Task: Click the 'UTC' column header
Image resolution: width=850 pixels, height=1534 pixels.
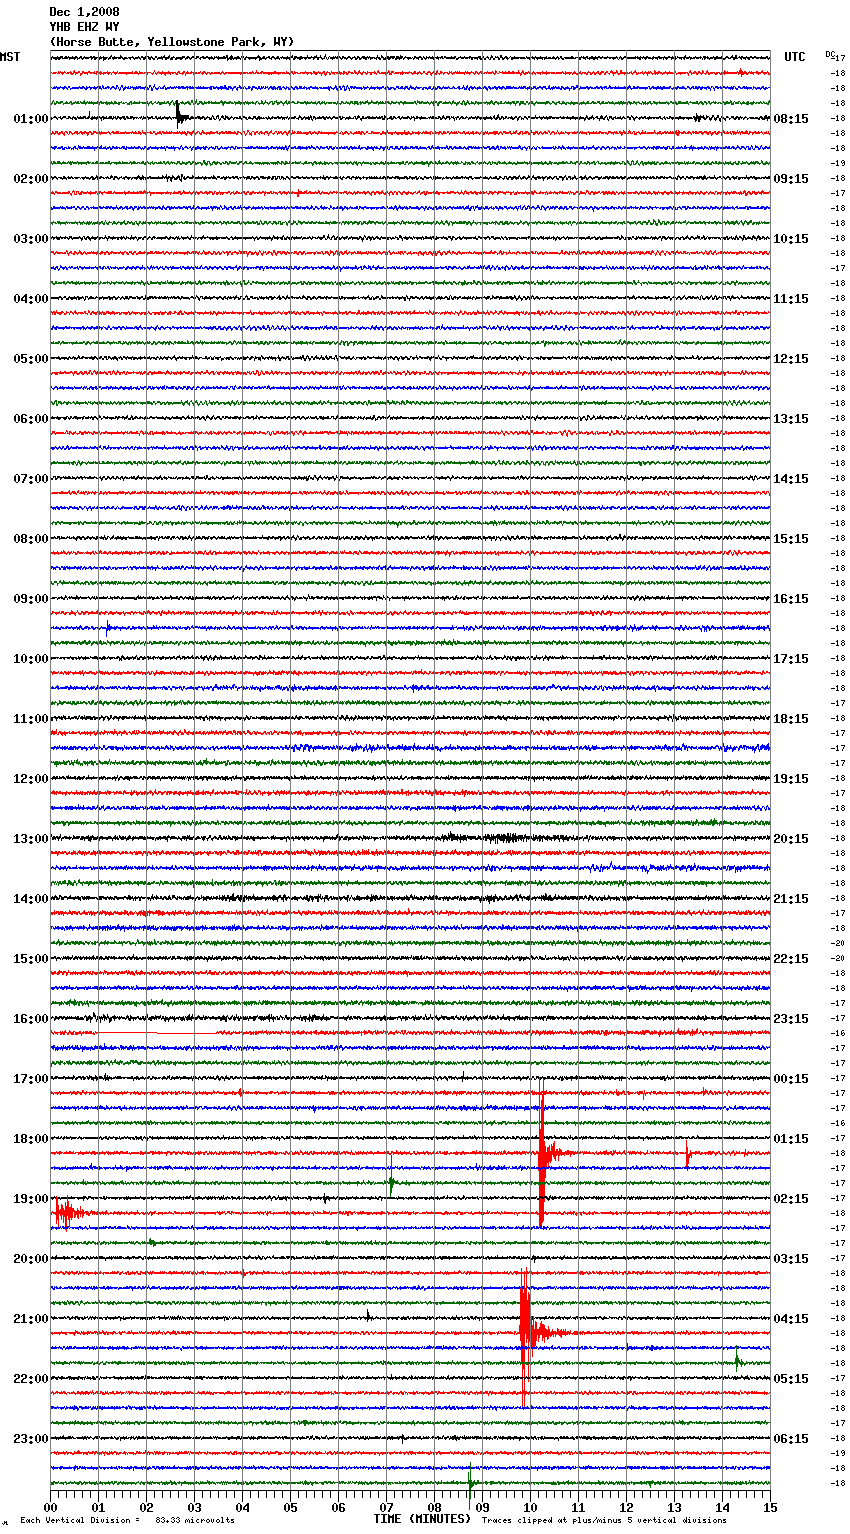Action: tap(794, 57)
